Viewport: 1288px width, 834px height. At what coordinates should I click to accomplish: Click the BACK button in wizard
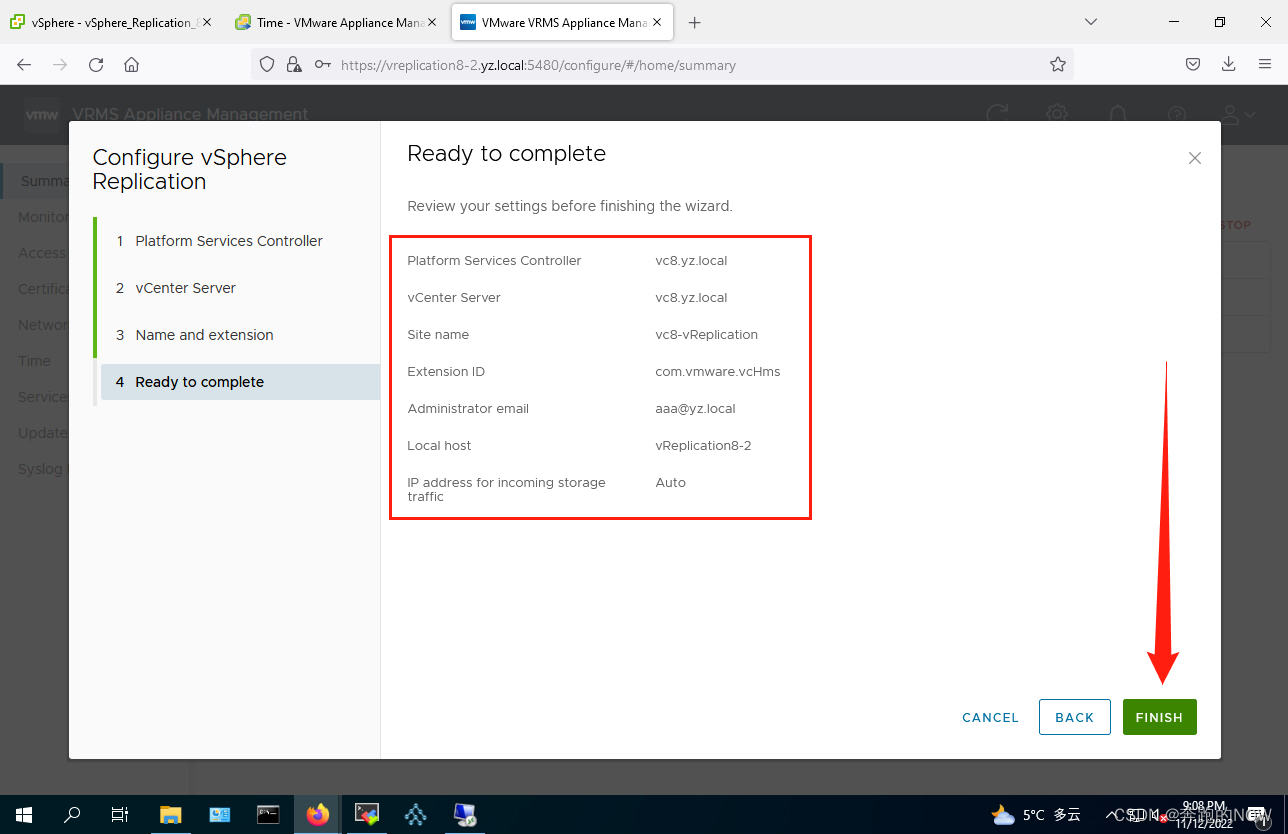1075,717
